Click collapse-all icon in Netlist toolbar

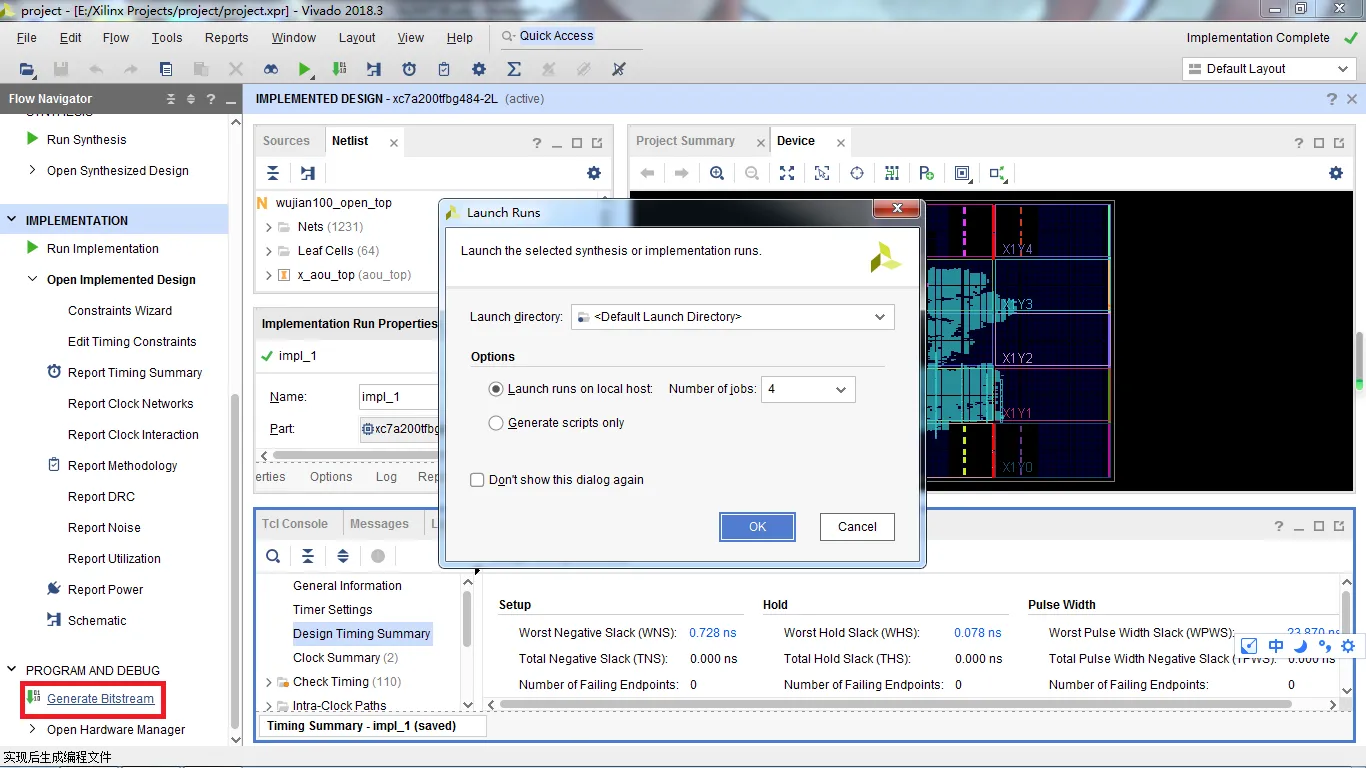tap(273, 173)
